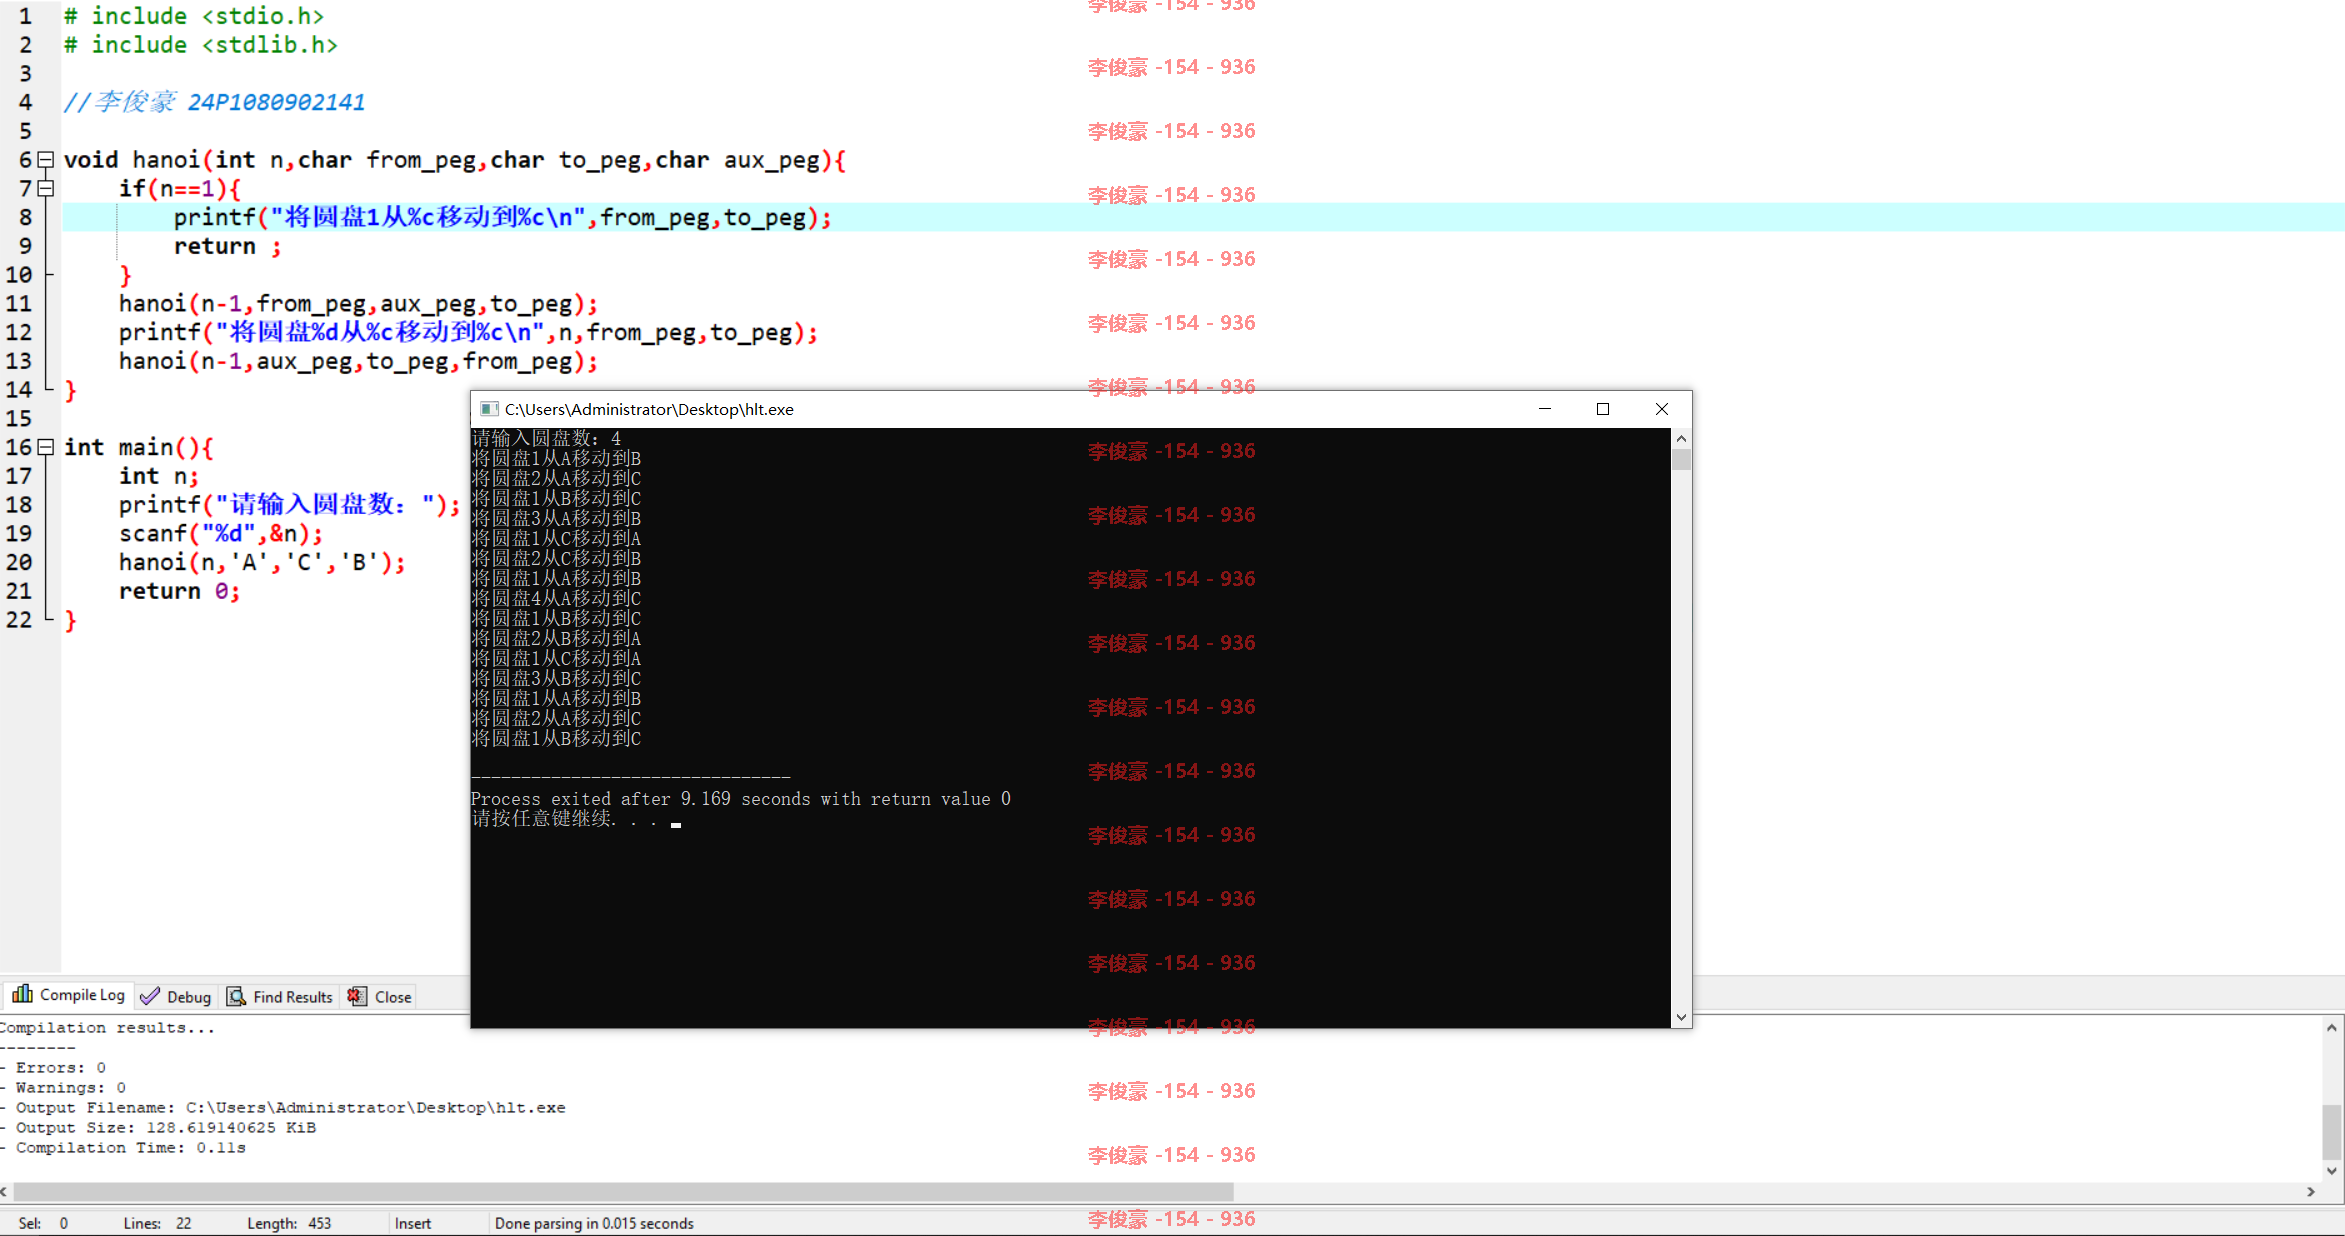Image resolution: width=2345 pixels, height=1236 pixels.
Task: Click the 'int n;' declaration
Action: pos(159,477)
